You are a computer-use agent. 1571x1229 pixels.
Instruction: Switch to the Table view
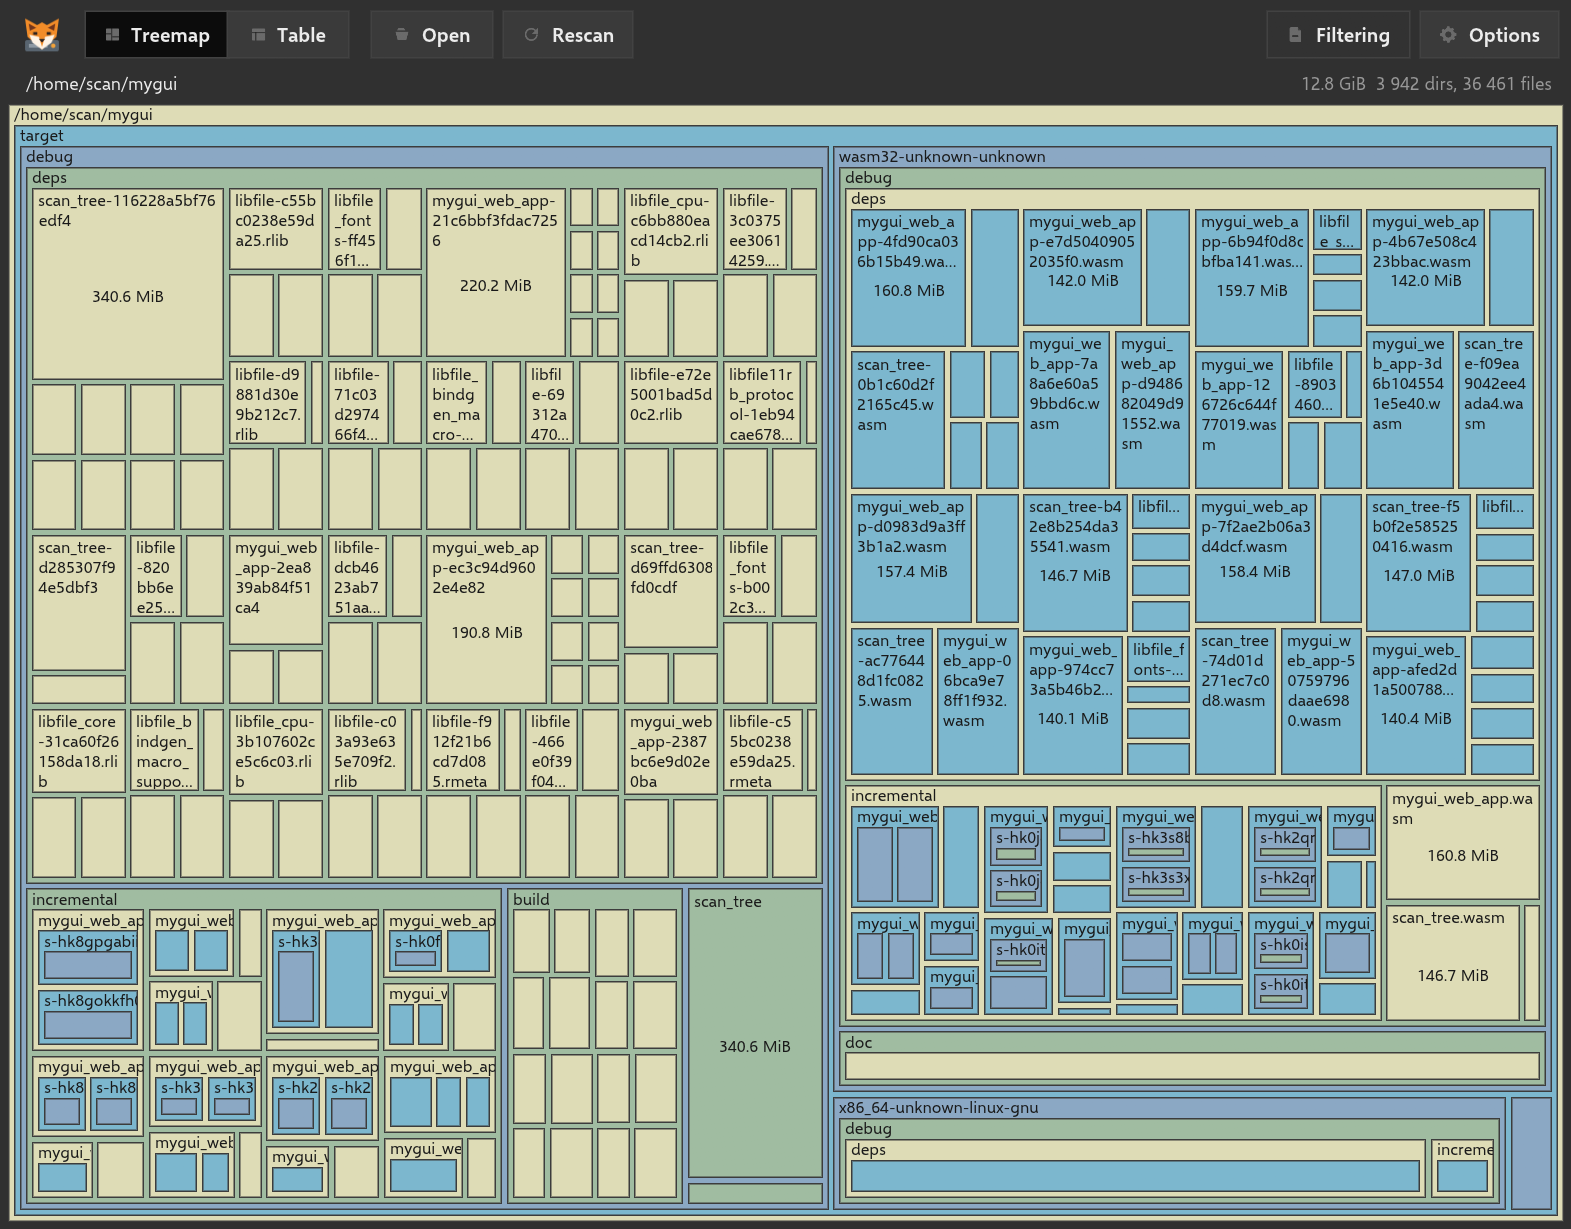pos(288,35)
